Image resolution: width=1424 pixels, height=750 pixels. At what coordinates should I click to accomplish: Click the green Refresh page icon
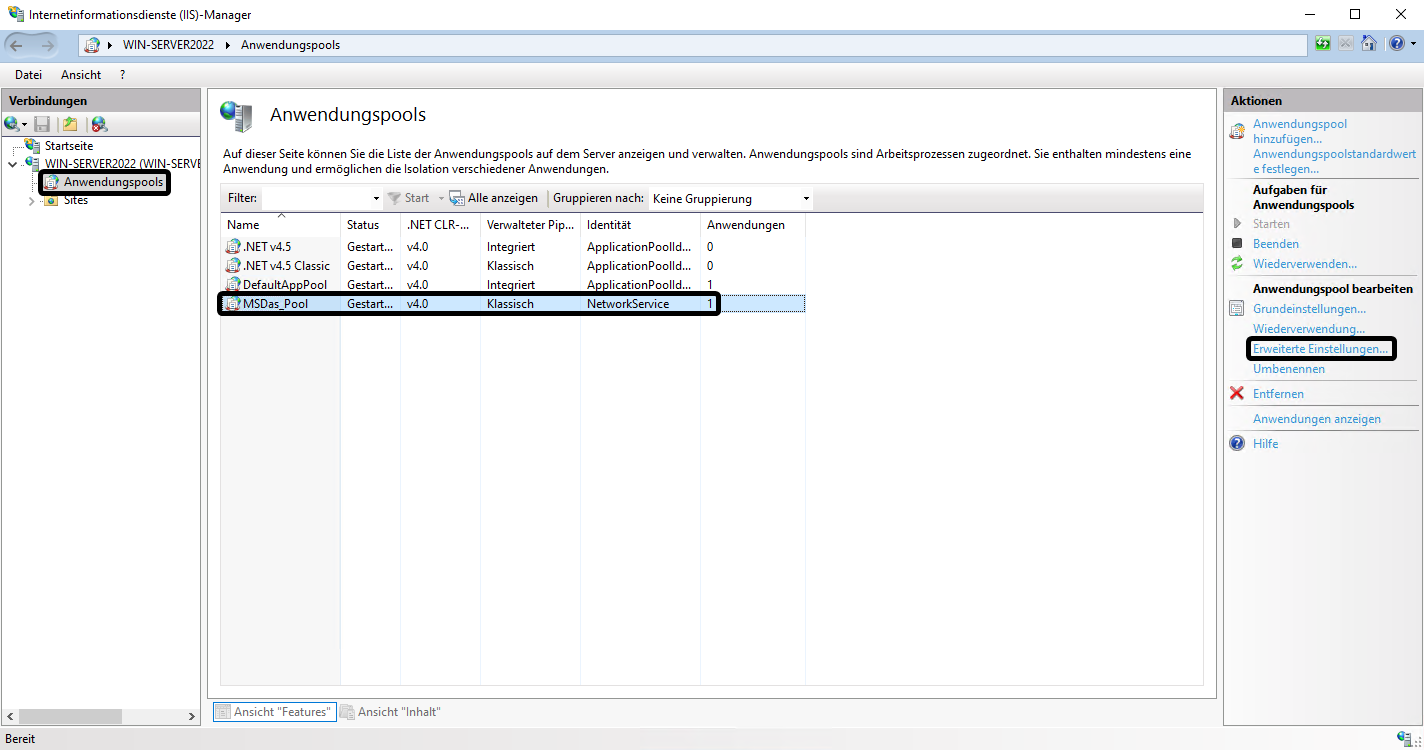click(x=1323, y=44)
